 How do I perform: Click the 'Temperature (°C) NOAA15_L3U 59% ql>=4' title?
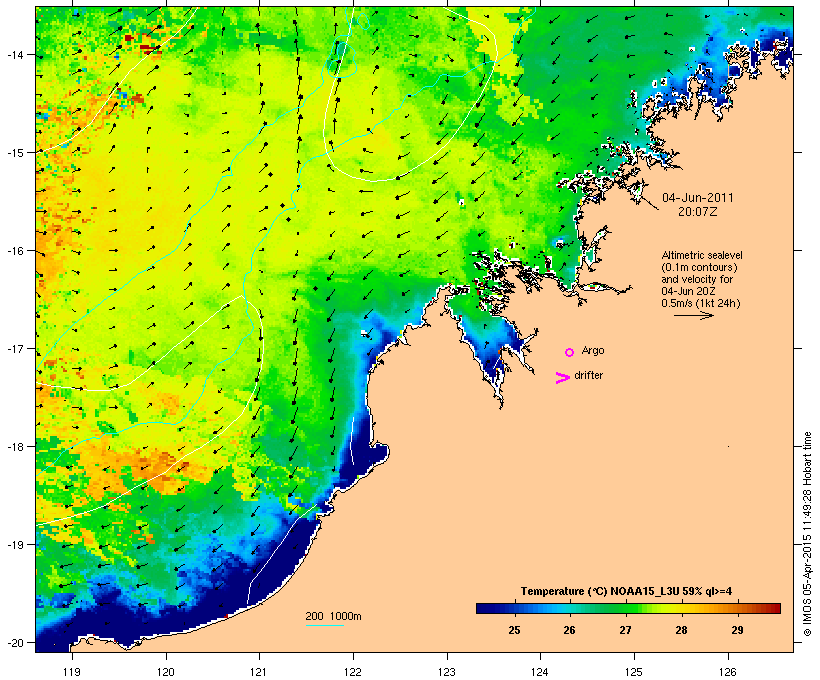pos(627,591)
